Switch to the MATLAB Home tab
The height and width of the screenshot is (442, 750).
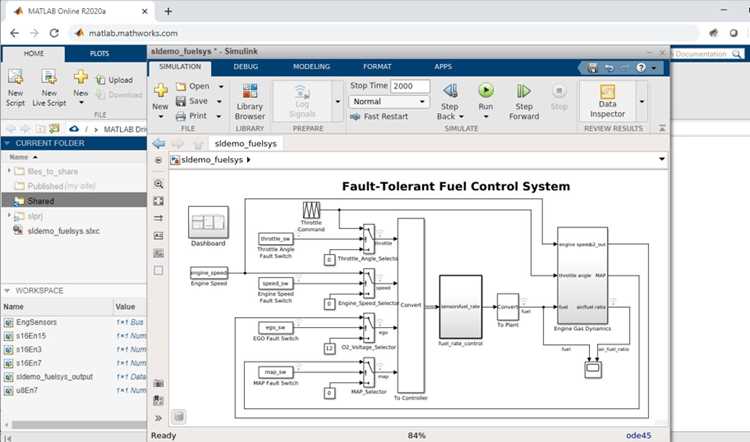[33, 54]
